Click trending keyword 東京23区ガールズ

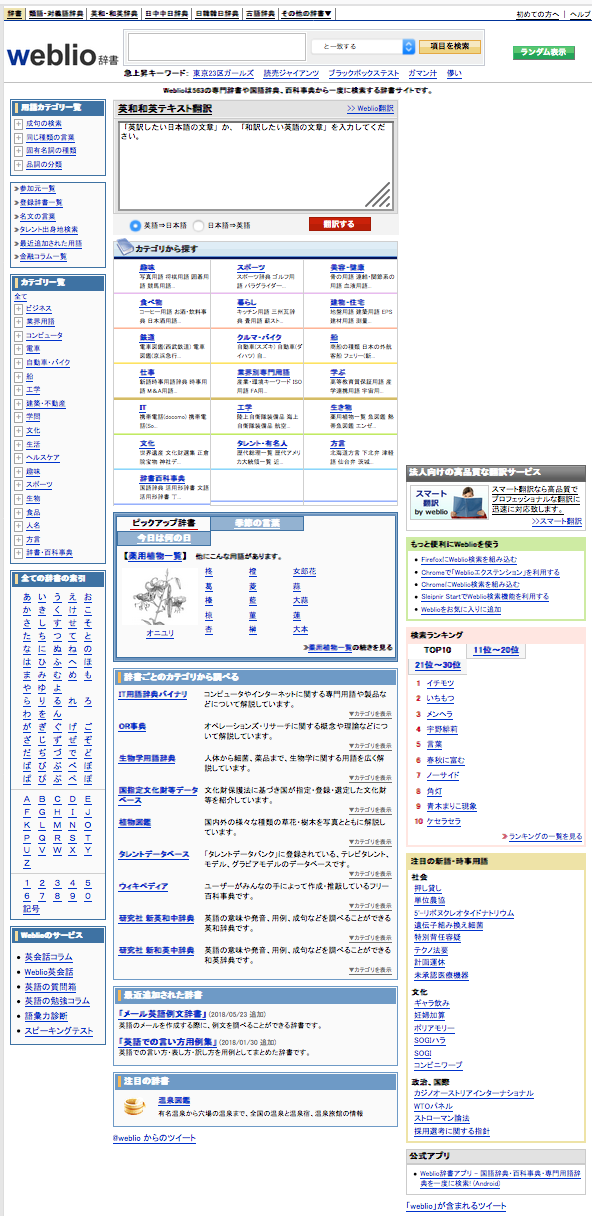[x=224, y=73]
